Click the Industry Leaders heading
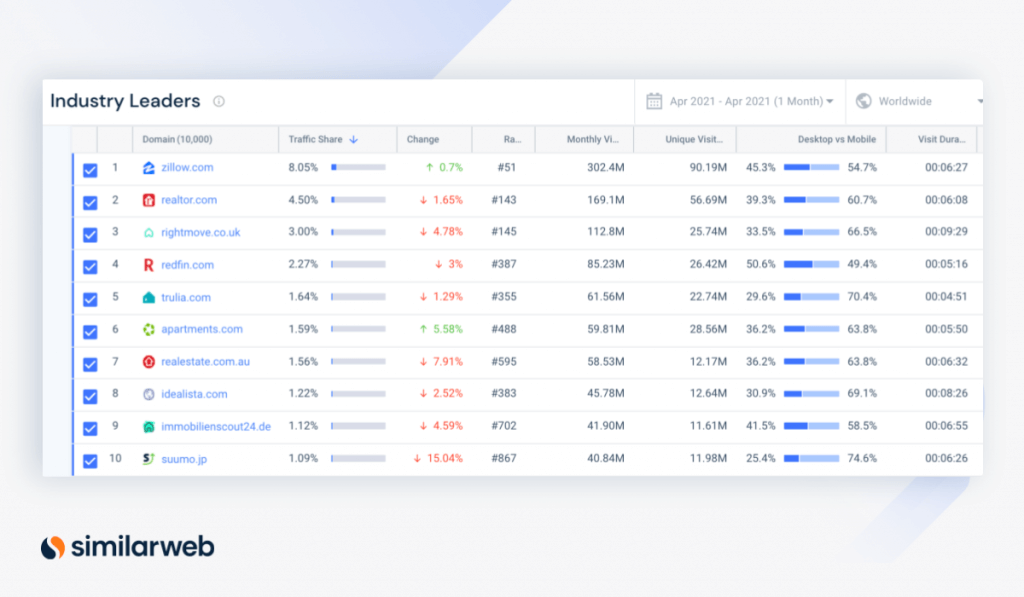The image size is (1024, 597). 125,101
